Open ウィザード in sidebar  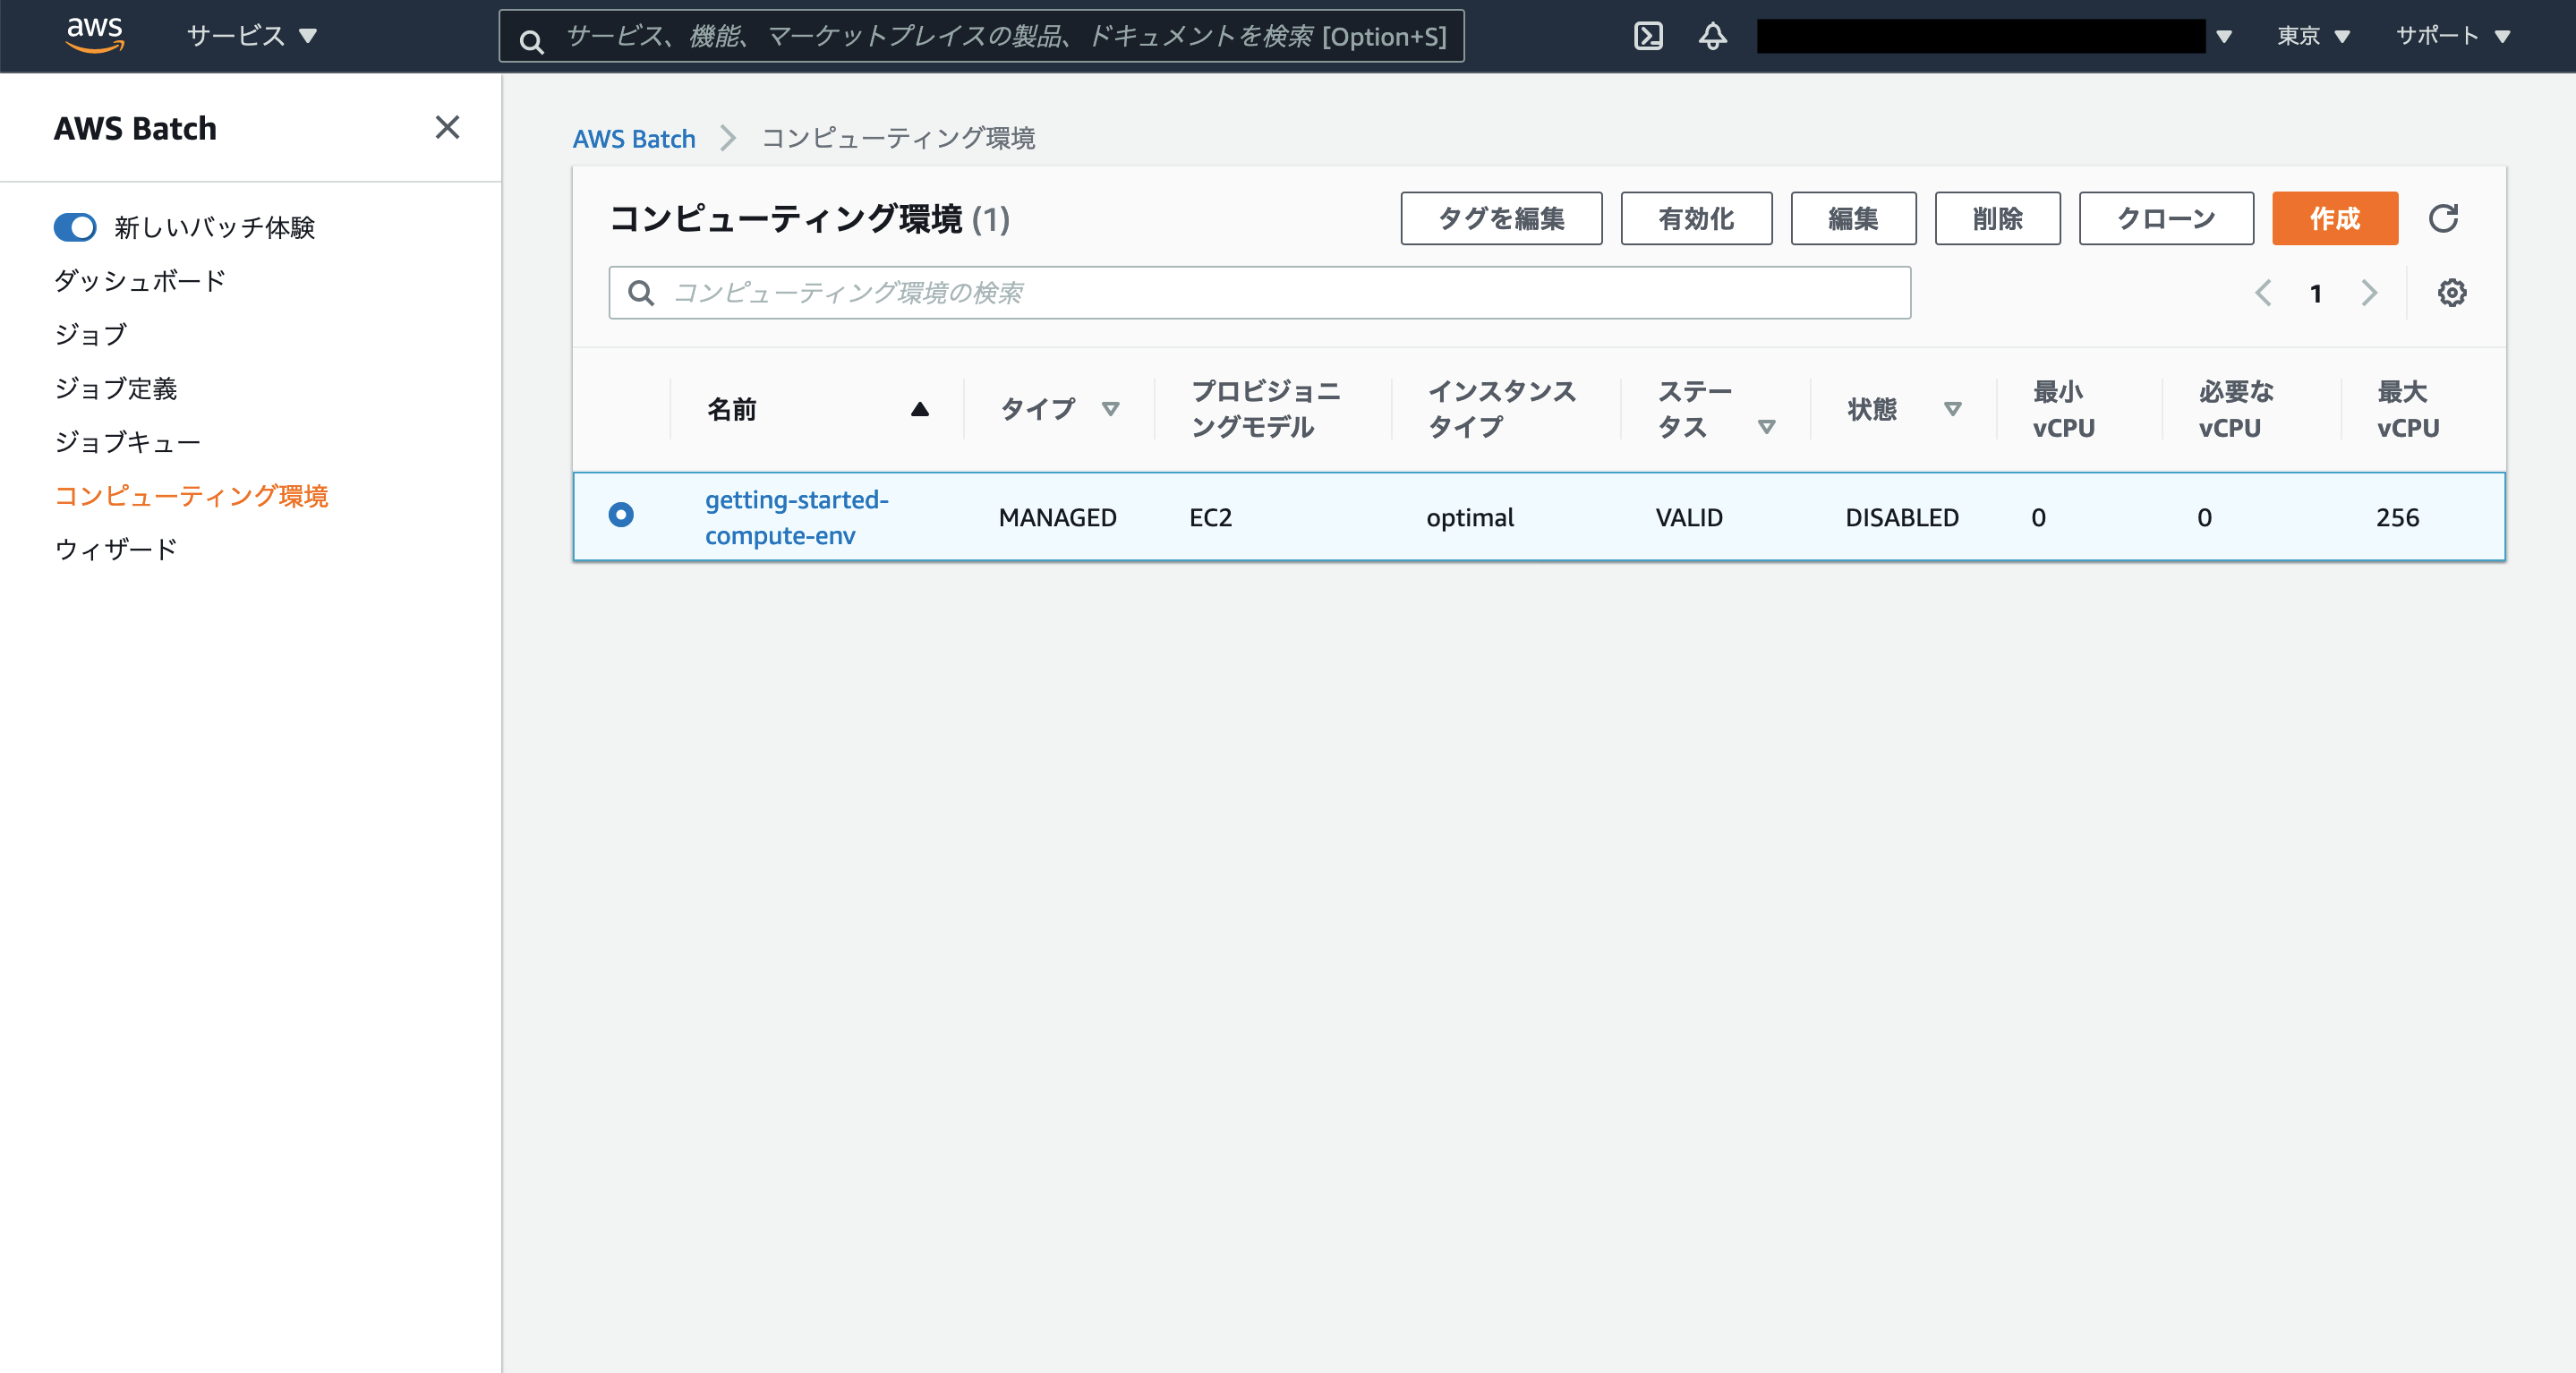pyautogui.click(x=116, y=549)
